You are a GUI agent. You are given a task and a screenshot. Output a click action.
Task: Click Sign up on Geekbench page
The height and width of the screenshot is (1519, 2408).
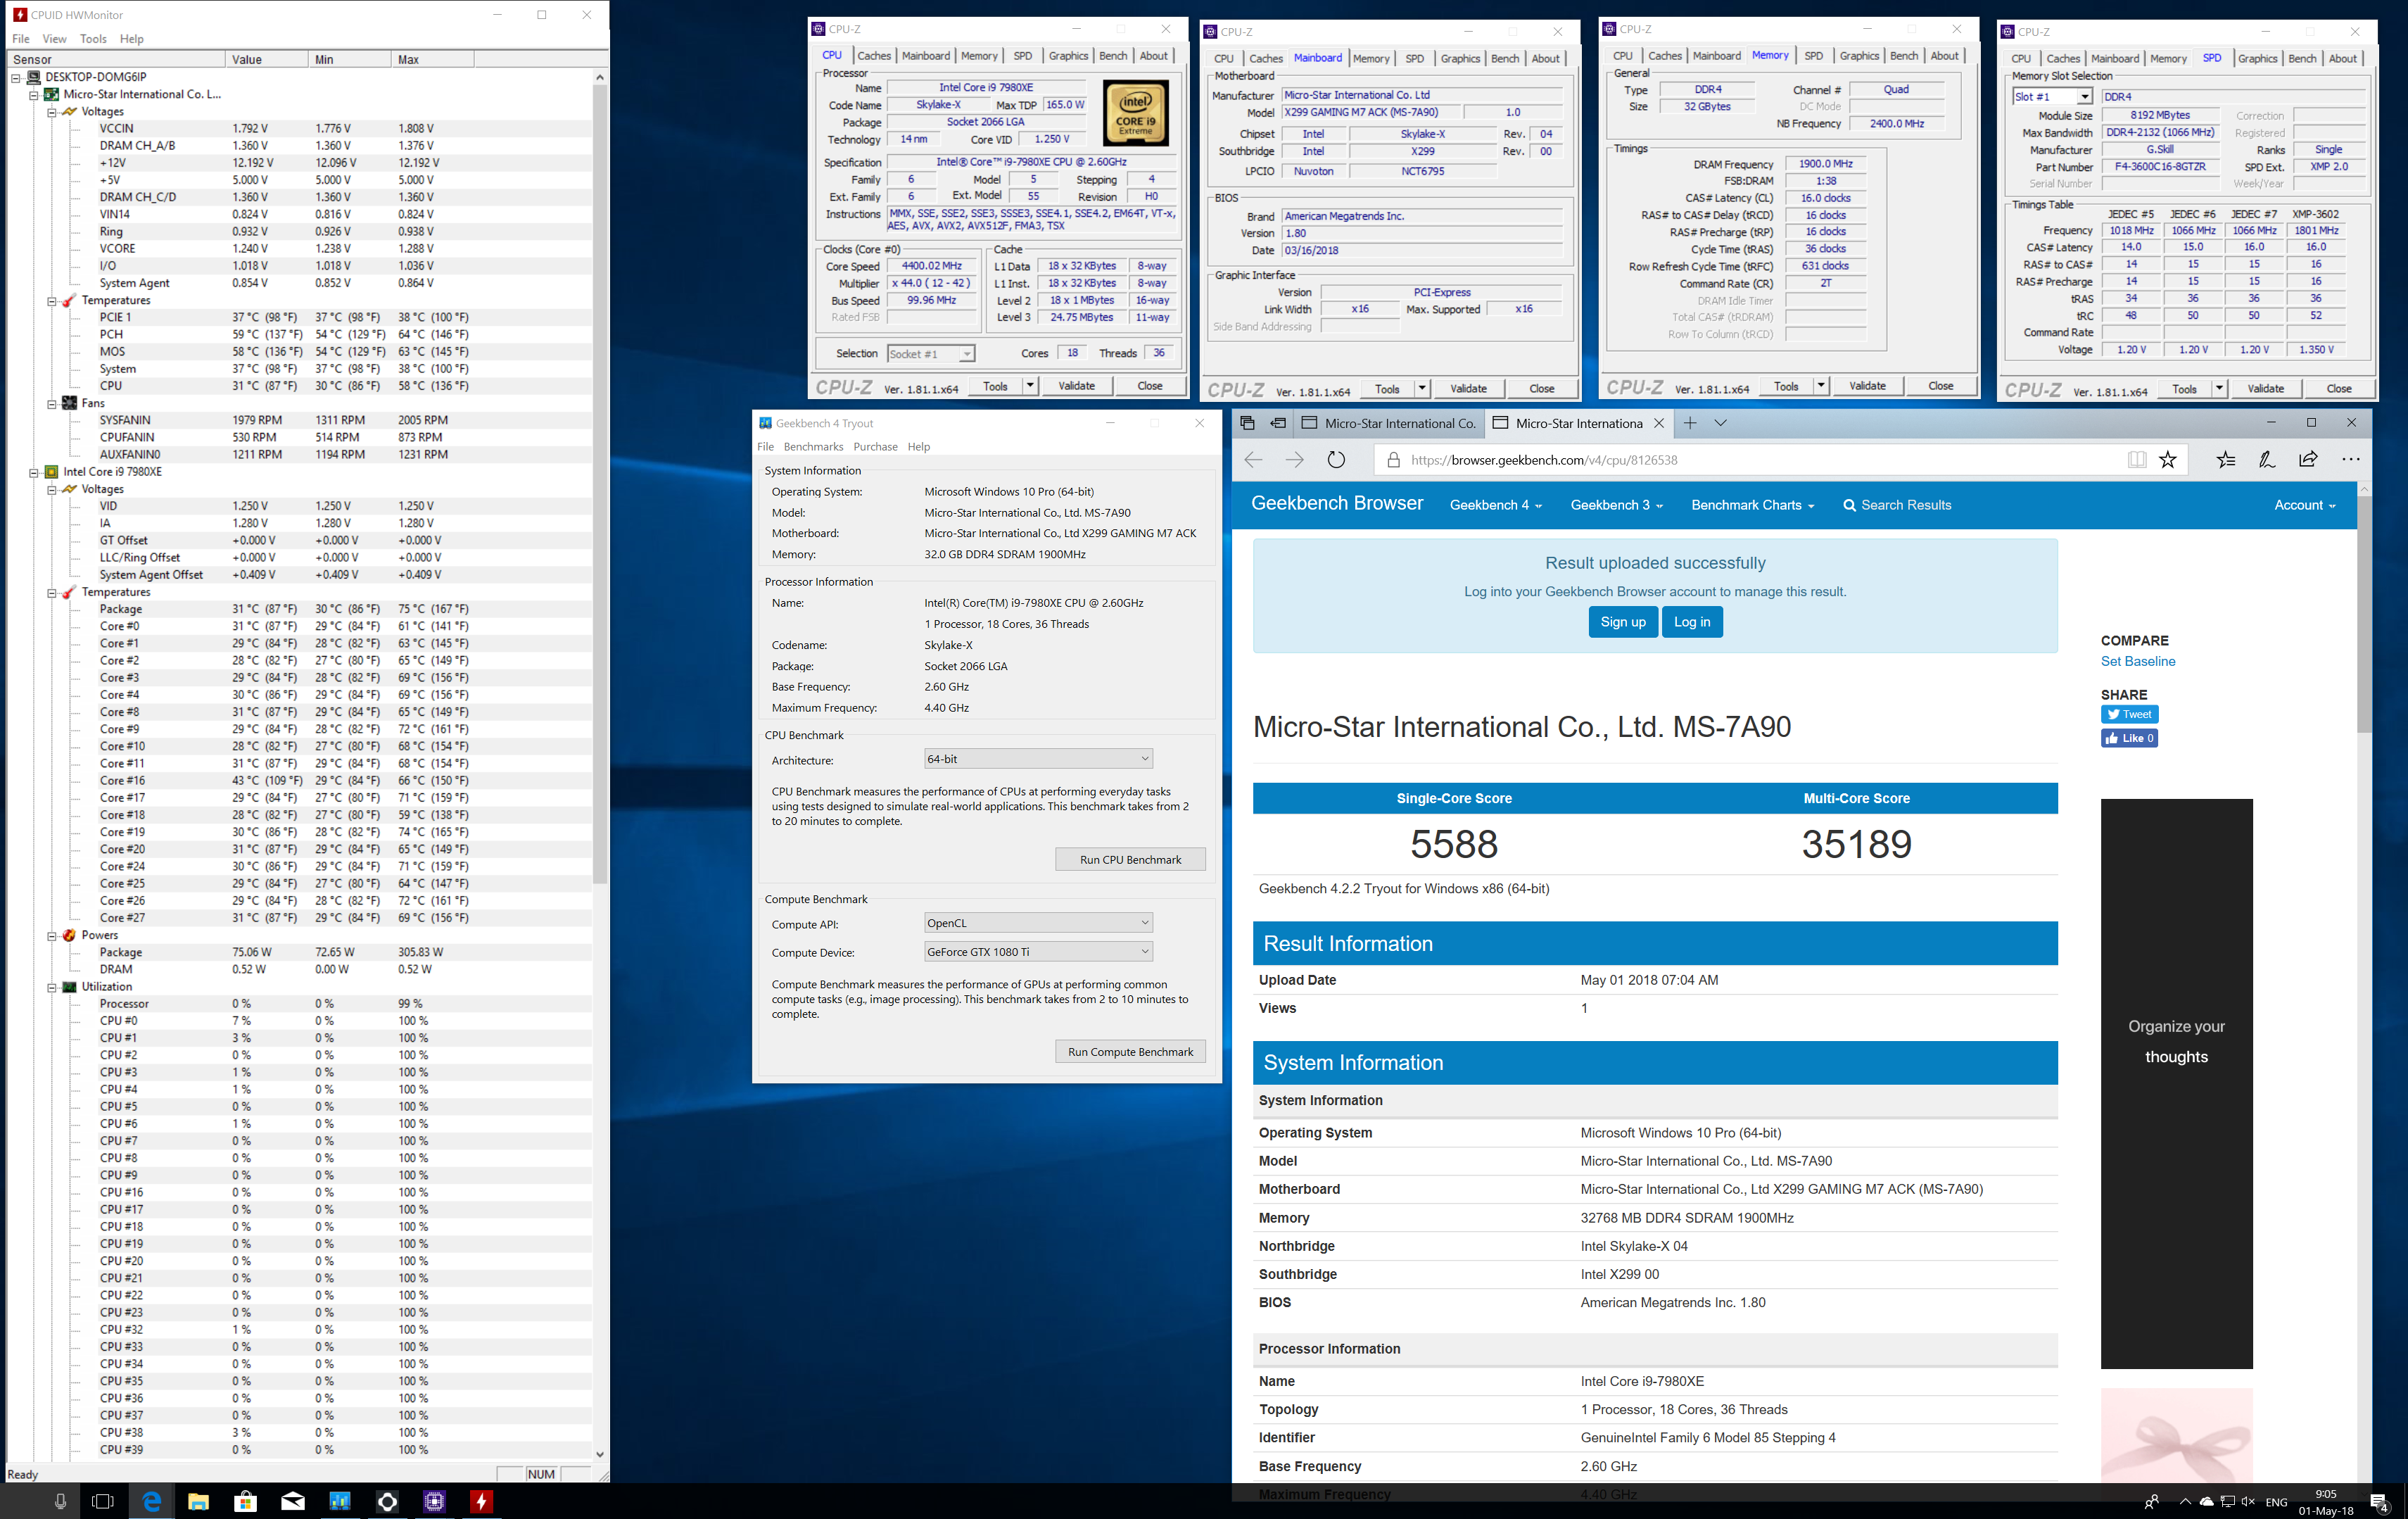pos(1622,622)
